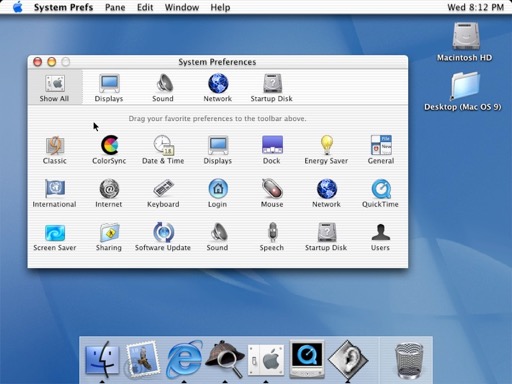Open International preferences
This screenshot has height=384, width=512.
(54, 194)
